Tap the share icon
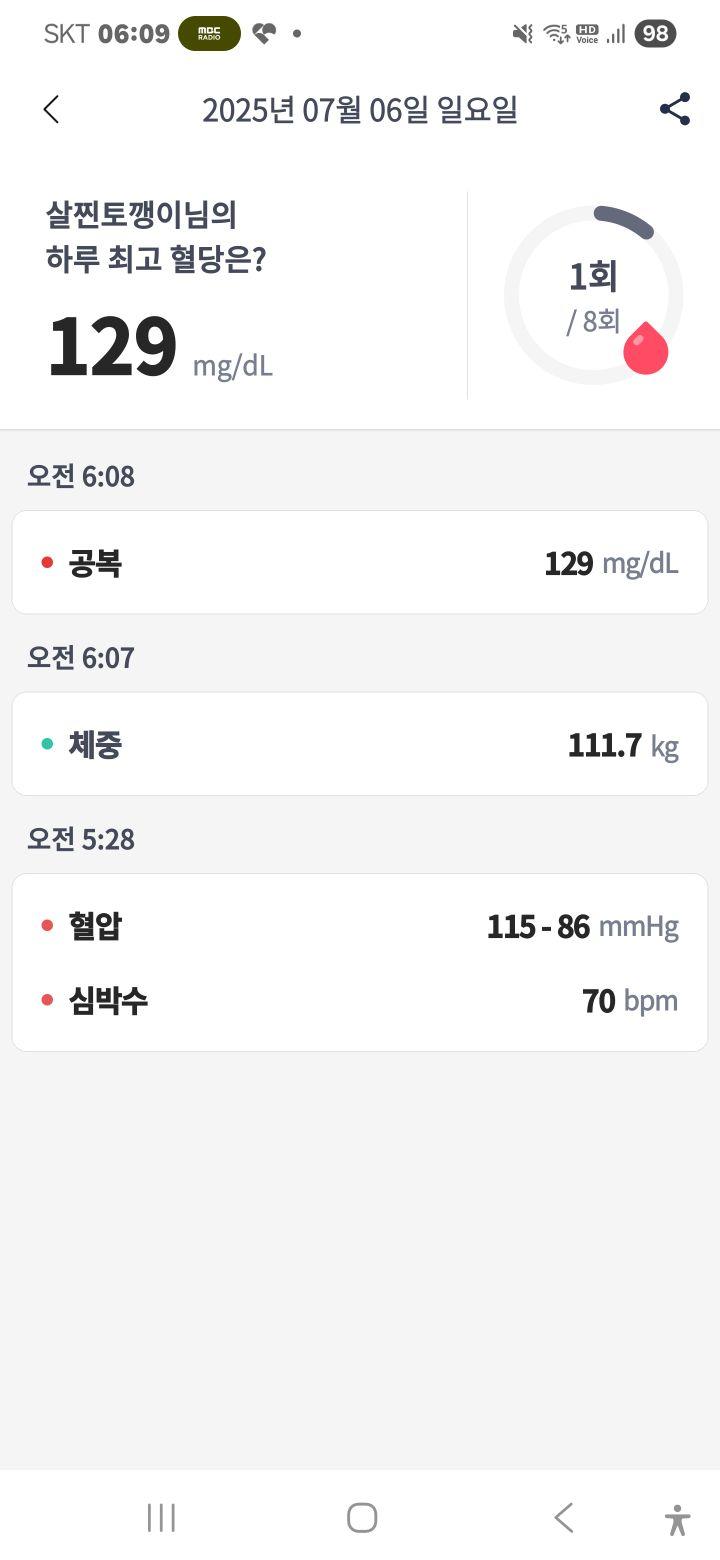 [x=675, y=110]
